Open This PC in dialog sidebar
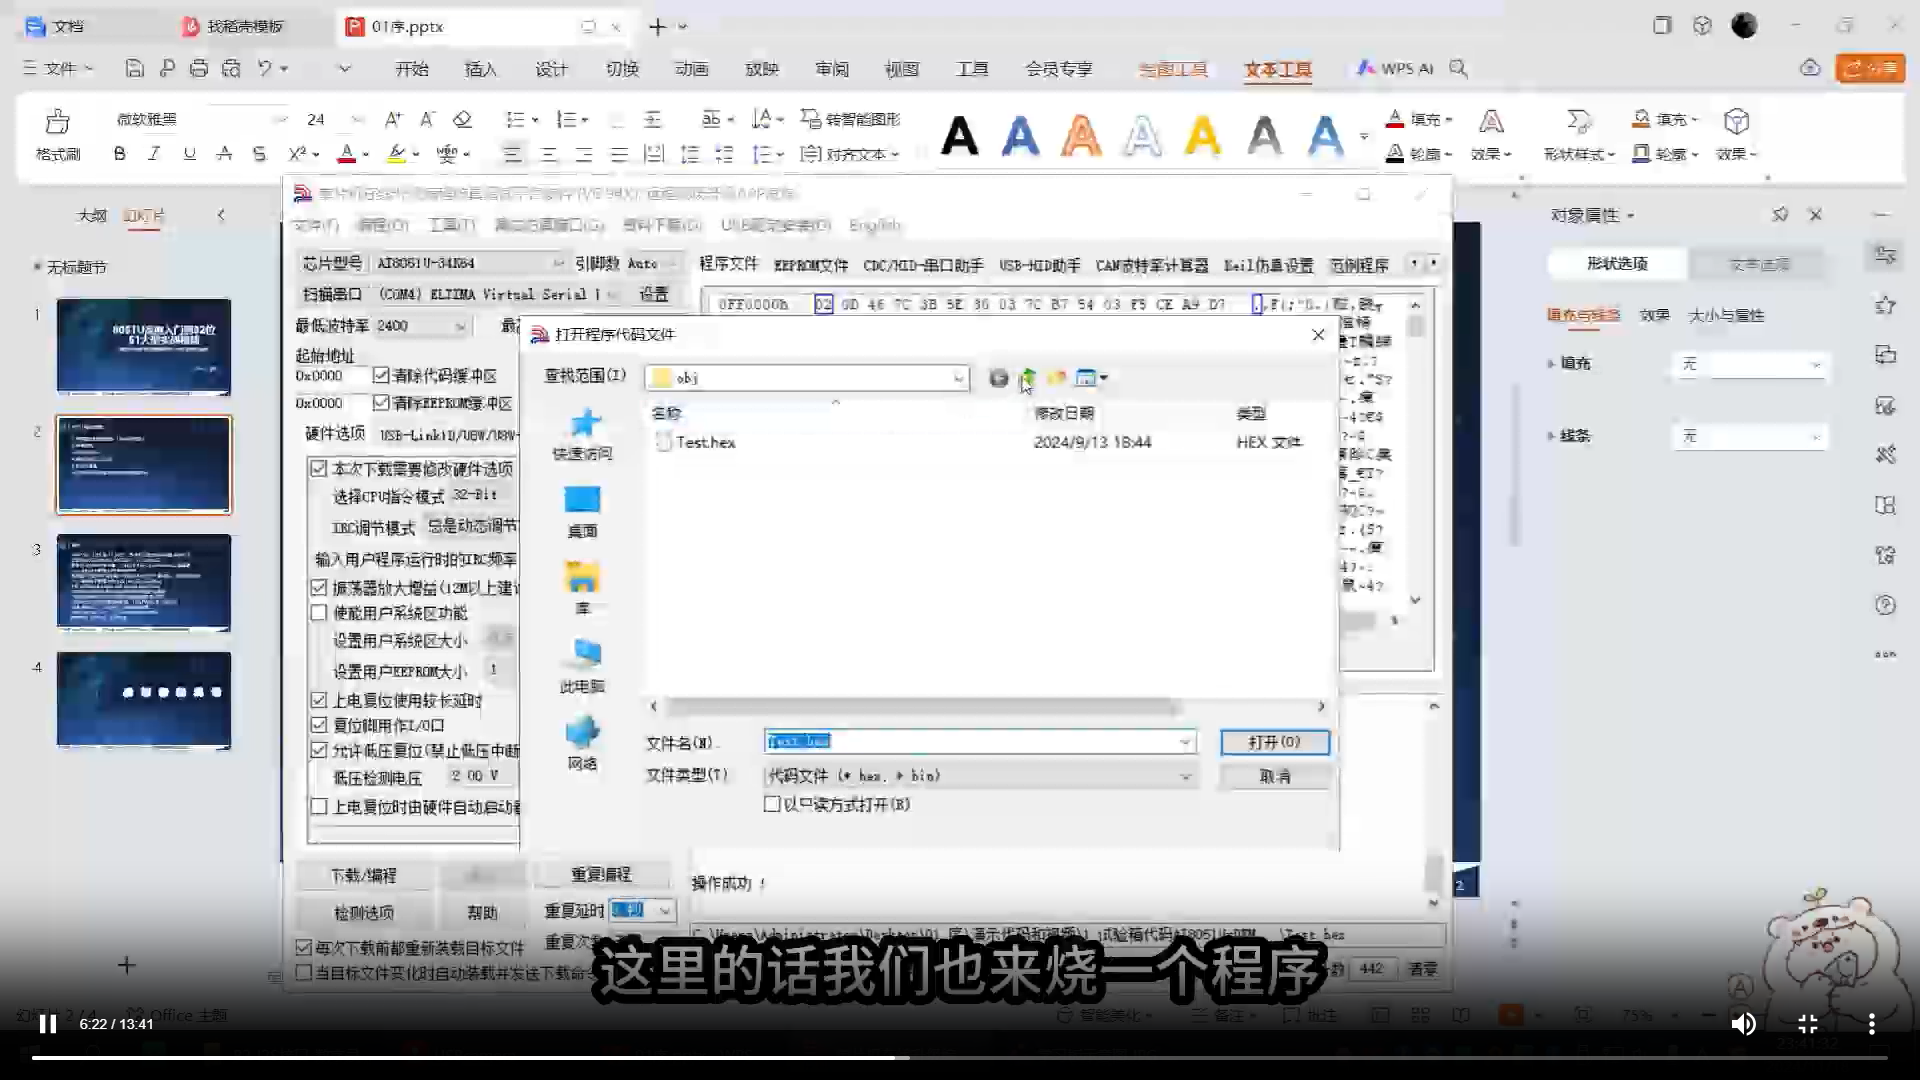The image size is (1920, 1080). [x=583, y=667]
